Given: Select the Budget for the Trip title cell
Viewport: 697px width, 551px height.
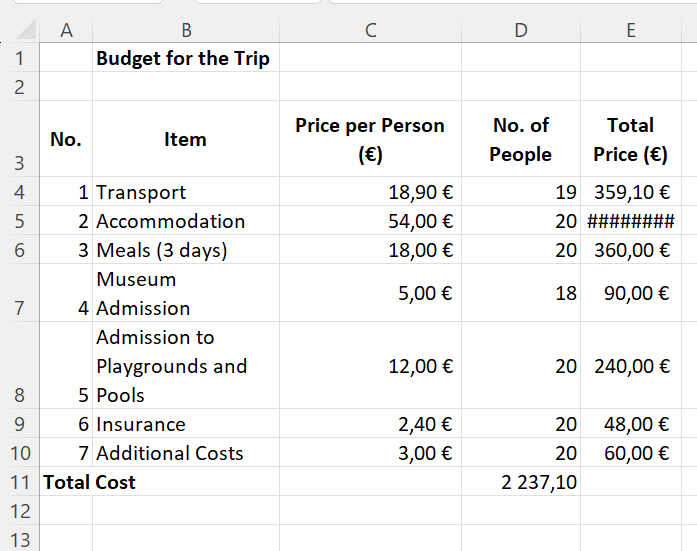Looking at the screenshot, I should tap(183, 58).
